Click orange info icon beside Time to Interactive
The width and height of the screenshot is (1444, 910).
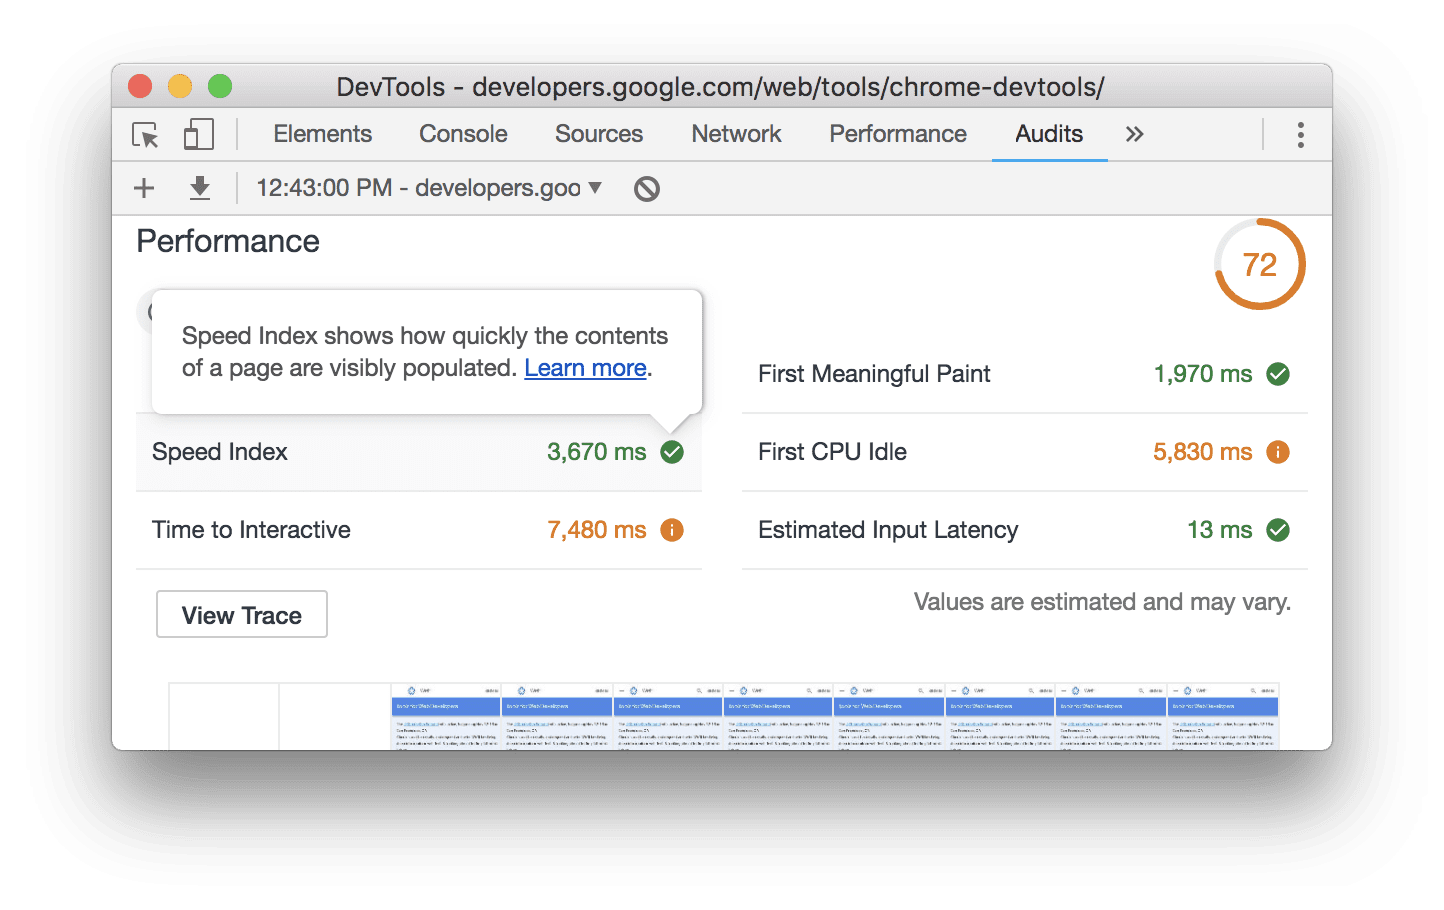[672, 530]
